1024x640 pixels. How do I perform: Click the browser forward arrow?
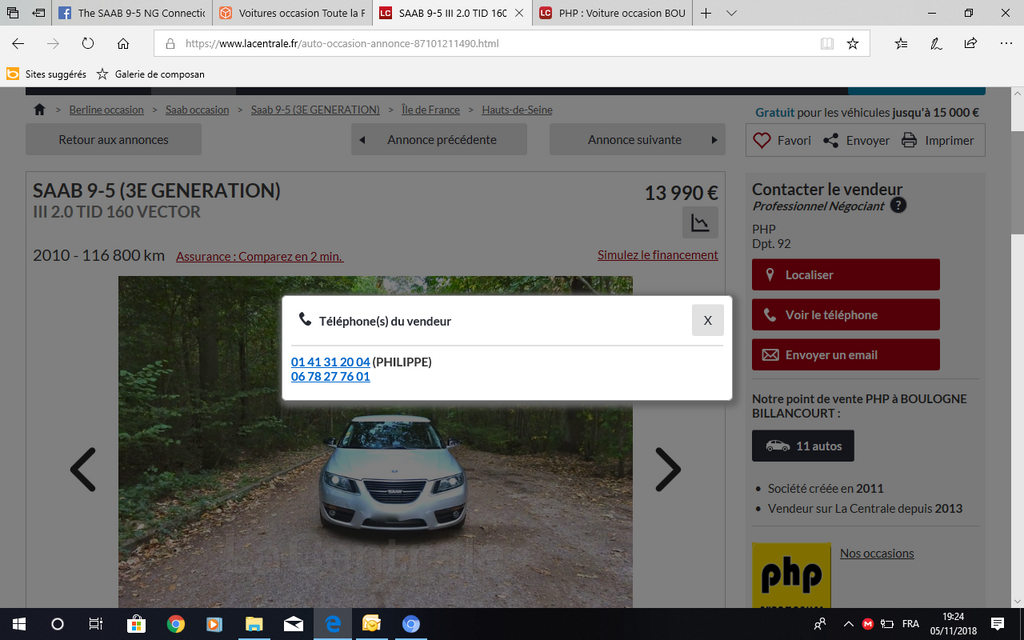coord(53,44)
